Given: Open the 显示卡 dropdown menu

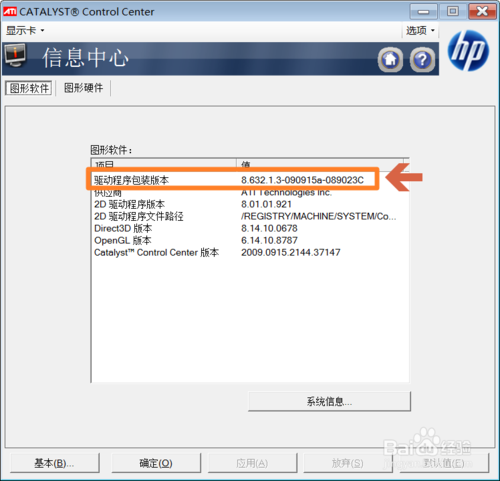Looking at the screenshot, I should click(x=25, y=31).
